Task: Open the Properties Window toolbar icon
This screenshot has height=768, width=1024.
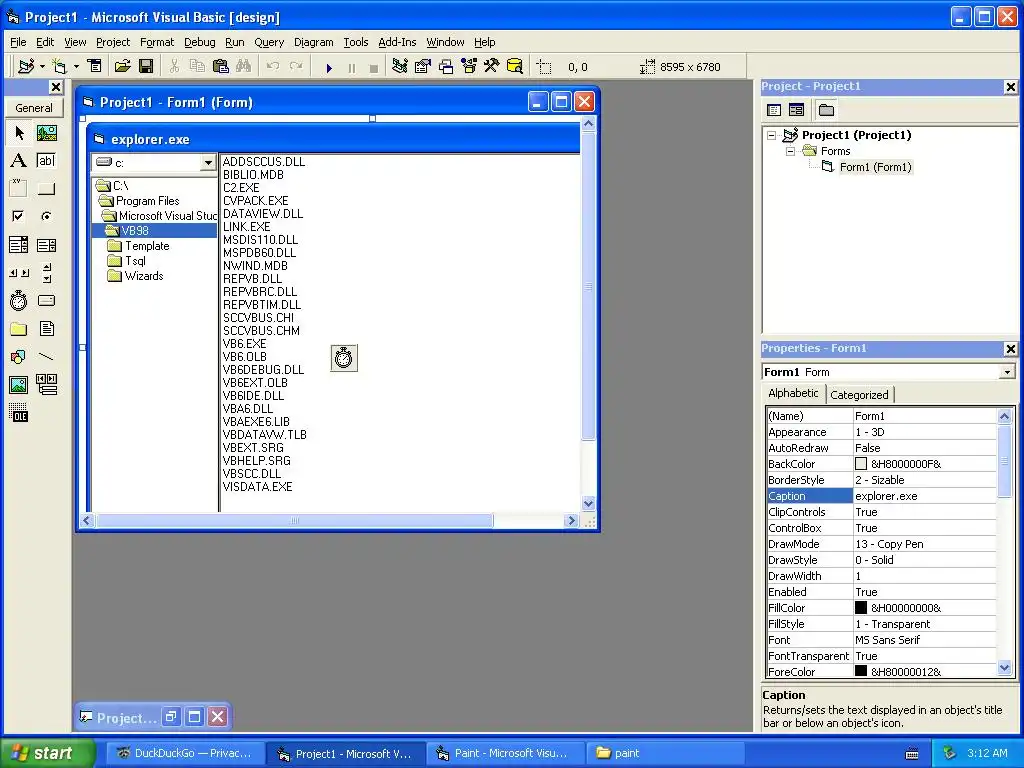Action: coord(423,66)
